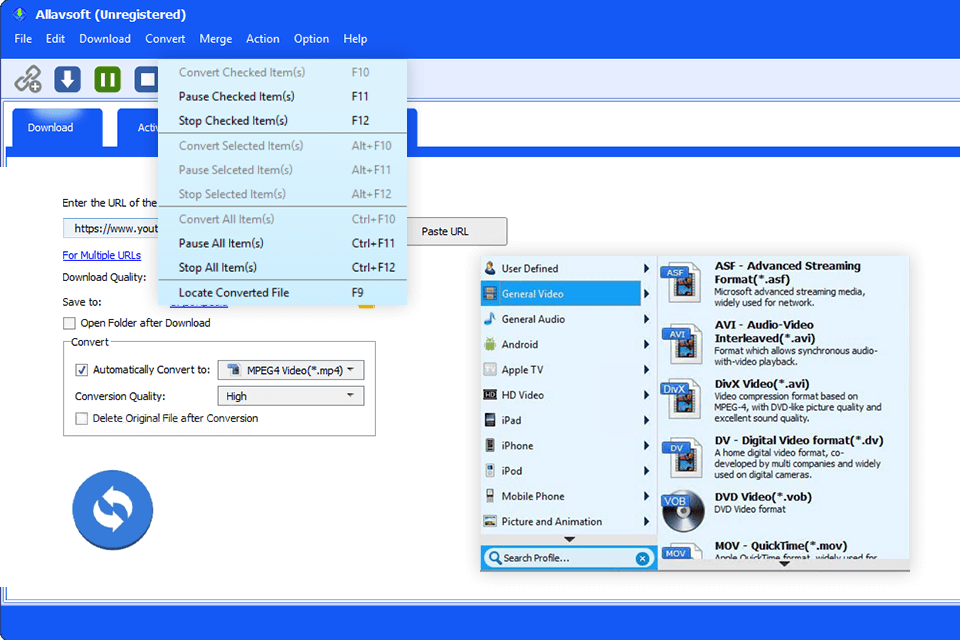Clear the Search Profile field with X icon
Viewport: 960px width, 640px height.
(x=642, y=558)
